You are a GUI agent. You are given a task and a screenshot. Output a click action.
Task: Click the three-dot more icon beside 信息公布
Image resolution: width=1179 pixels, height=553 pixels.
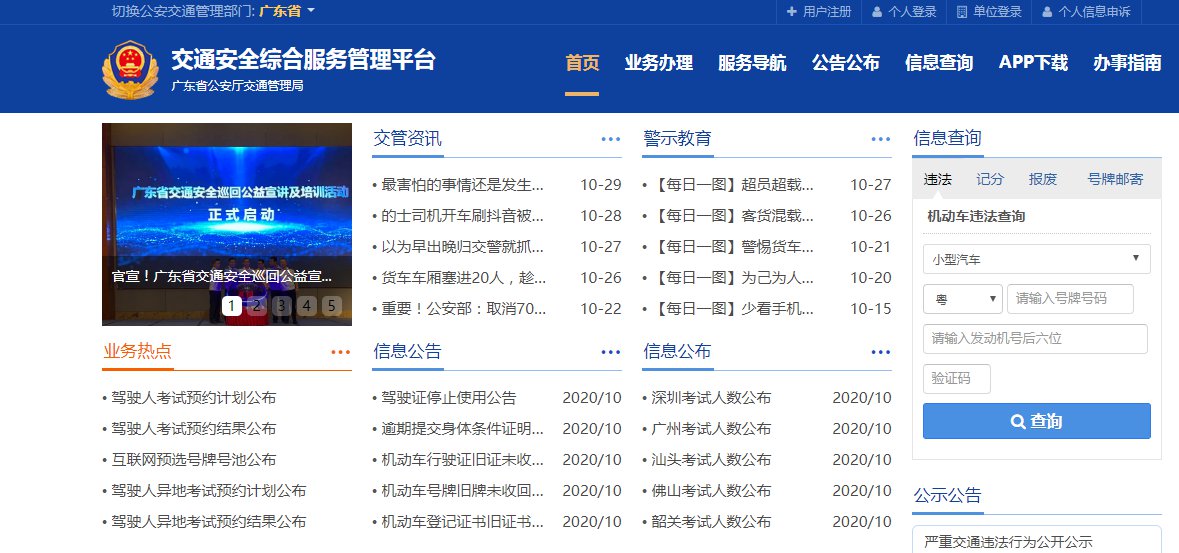pyautogui.click(x=881, y=352)
